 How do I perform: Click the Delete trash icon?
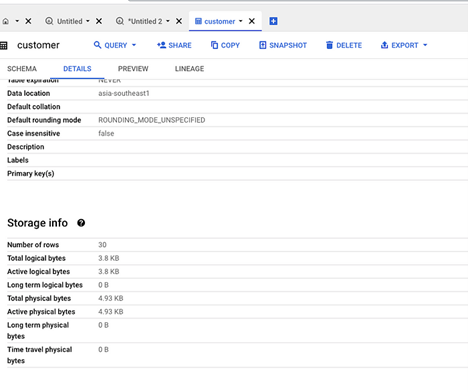tap(329, 45)
